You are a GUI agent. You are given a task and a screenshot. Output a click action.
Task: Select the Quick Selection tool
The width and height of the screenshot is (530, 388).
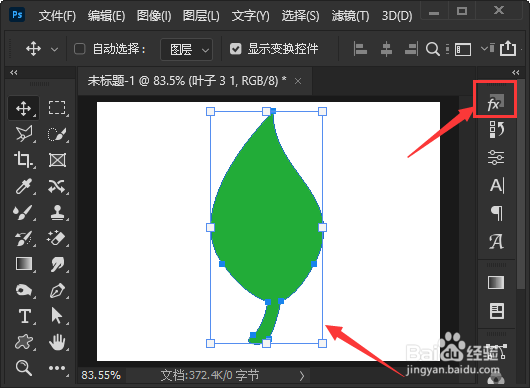point(57,134)
